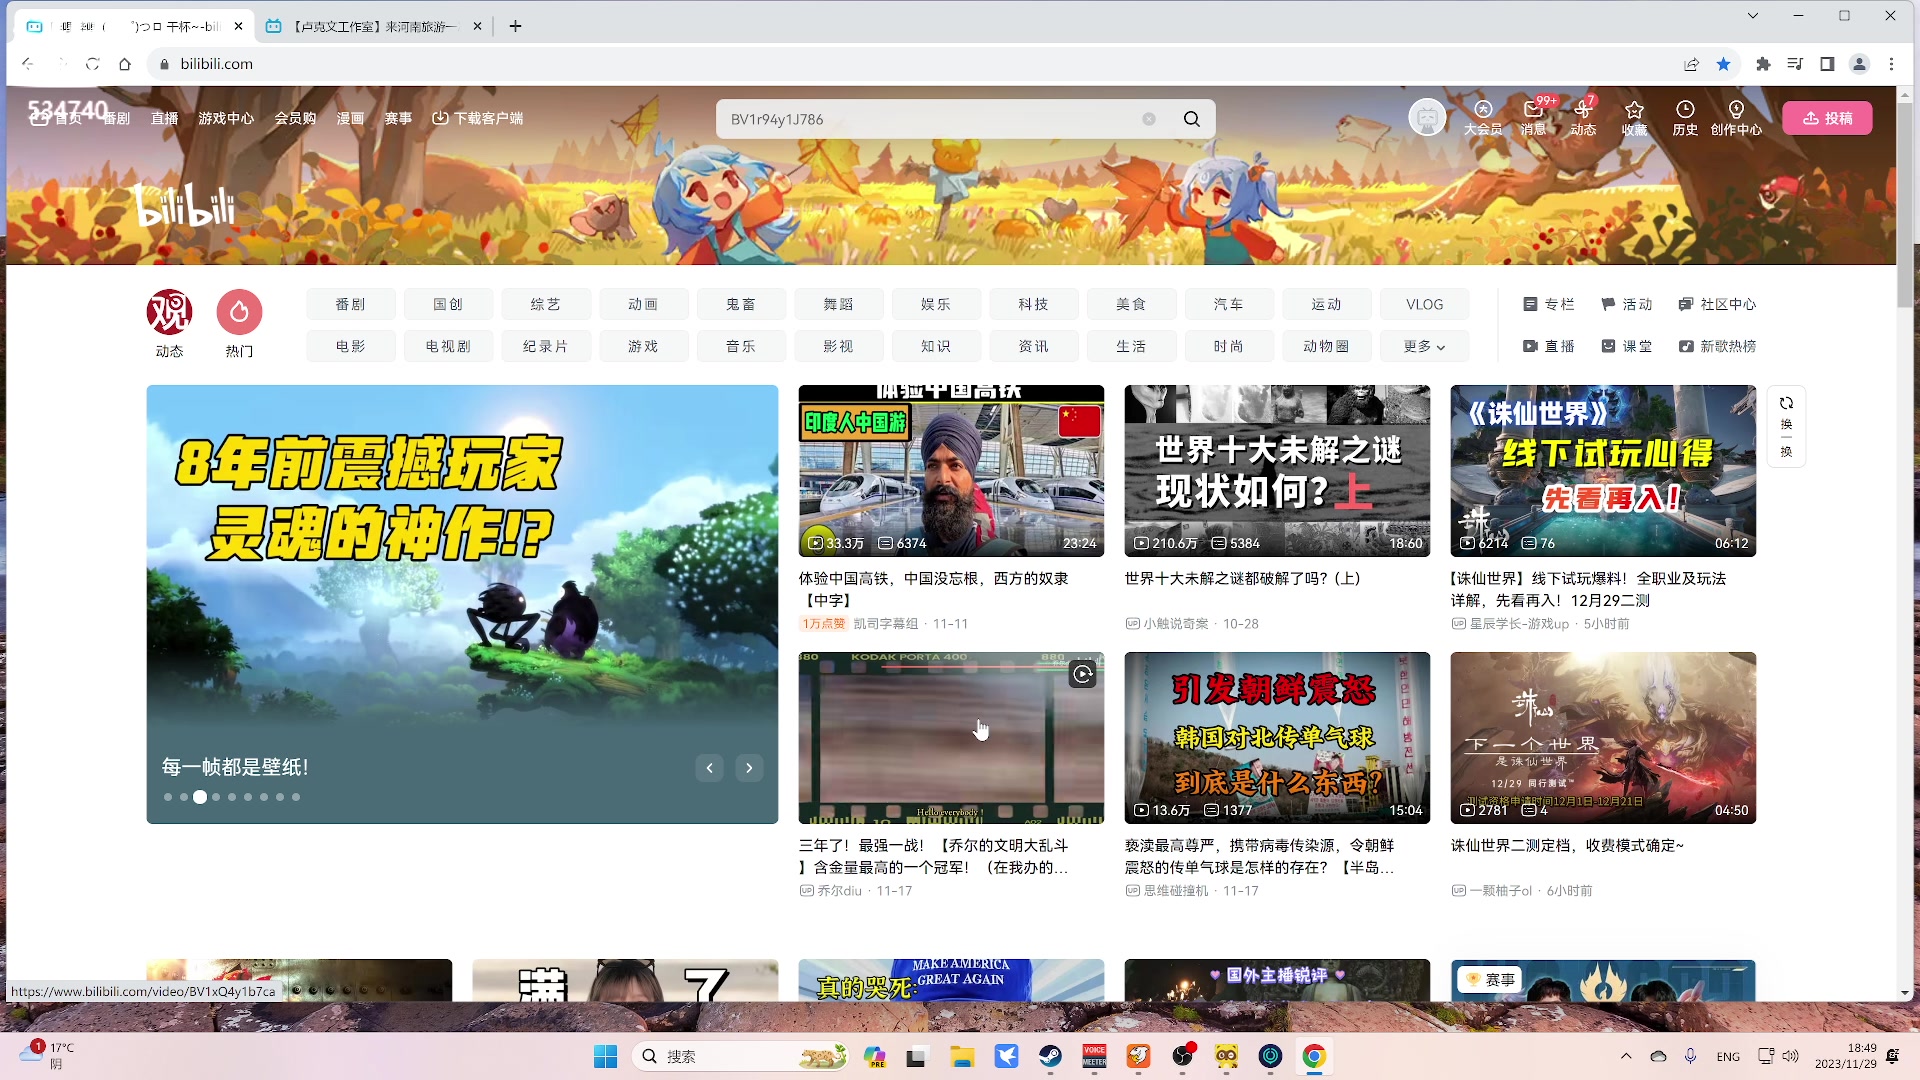Open Windows Start menu

[x=605, y=1056]
